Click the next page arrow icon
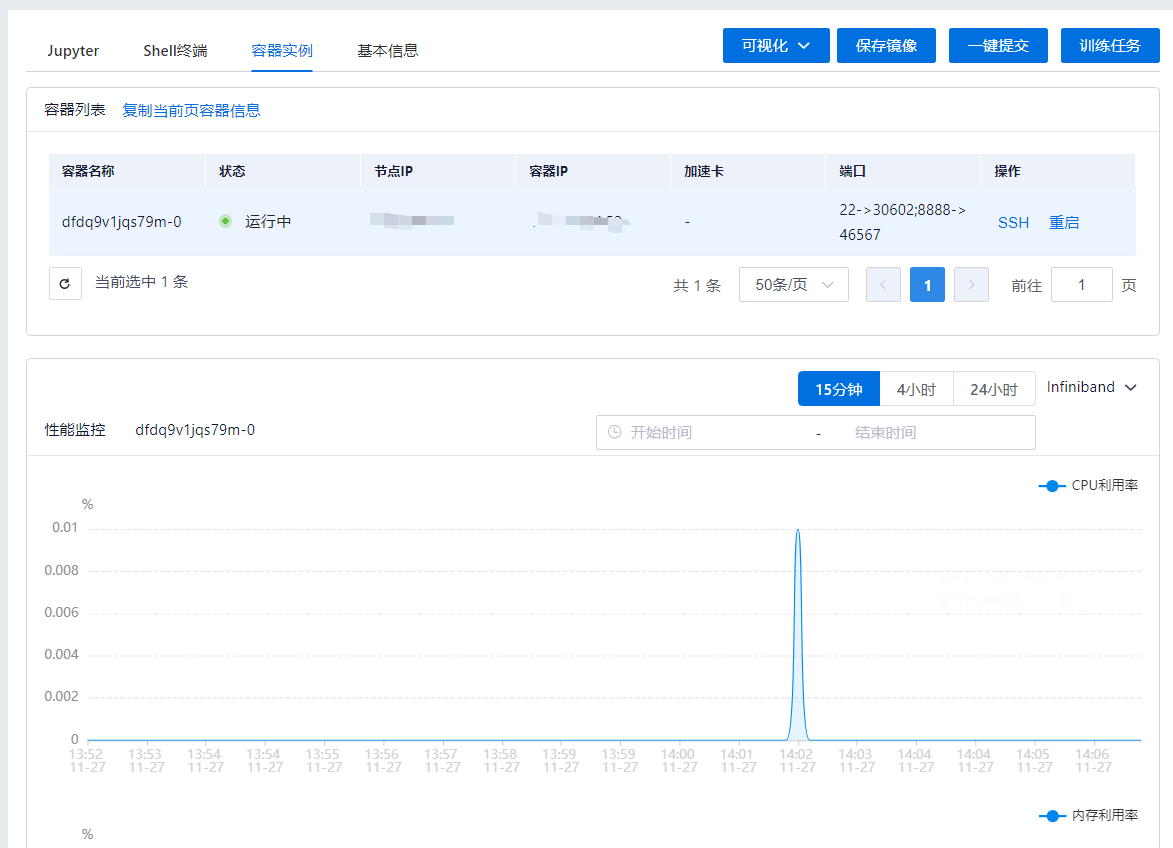The width and height of the screenshot is (1173, 848). click(x=971, y=285)
